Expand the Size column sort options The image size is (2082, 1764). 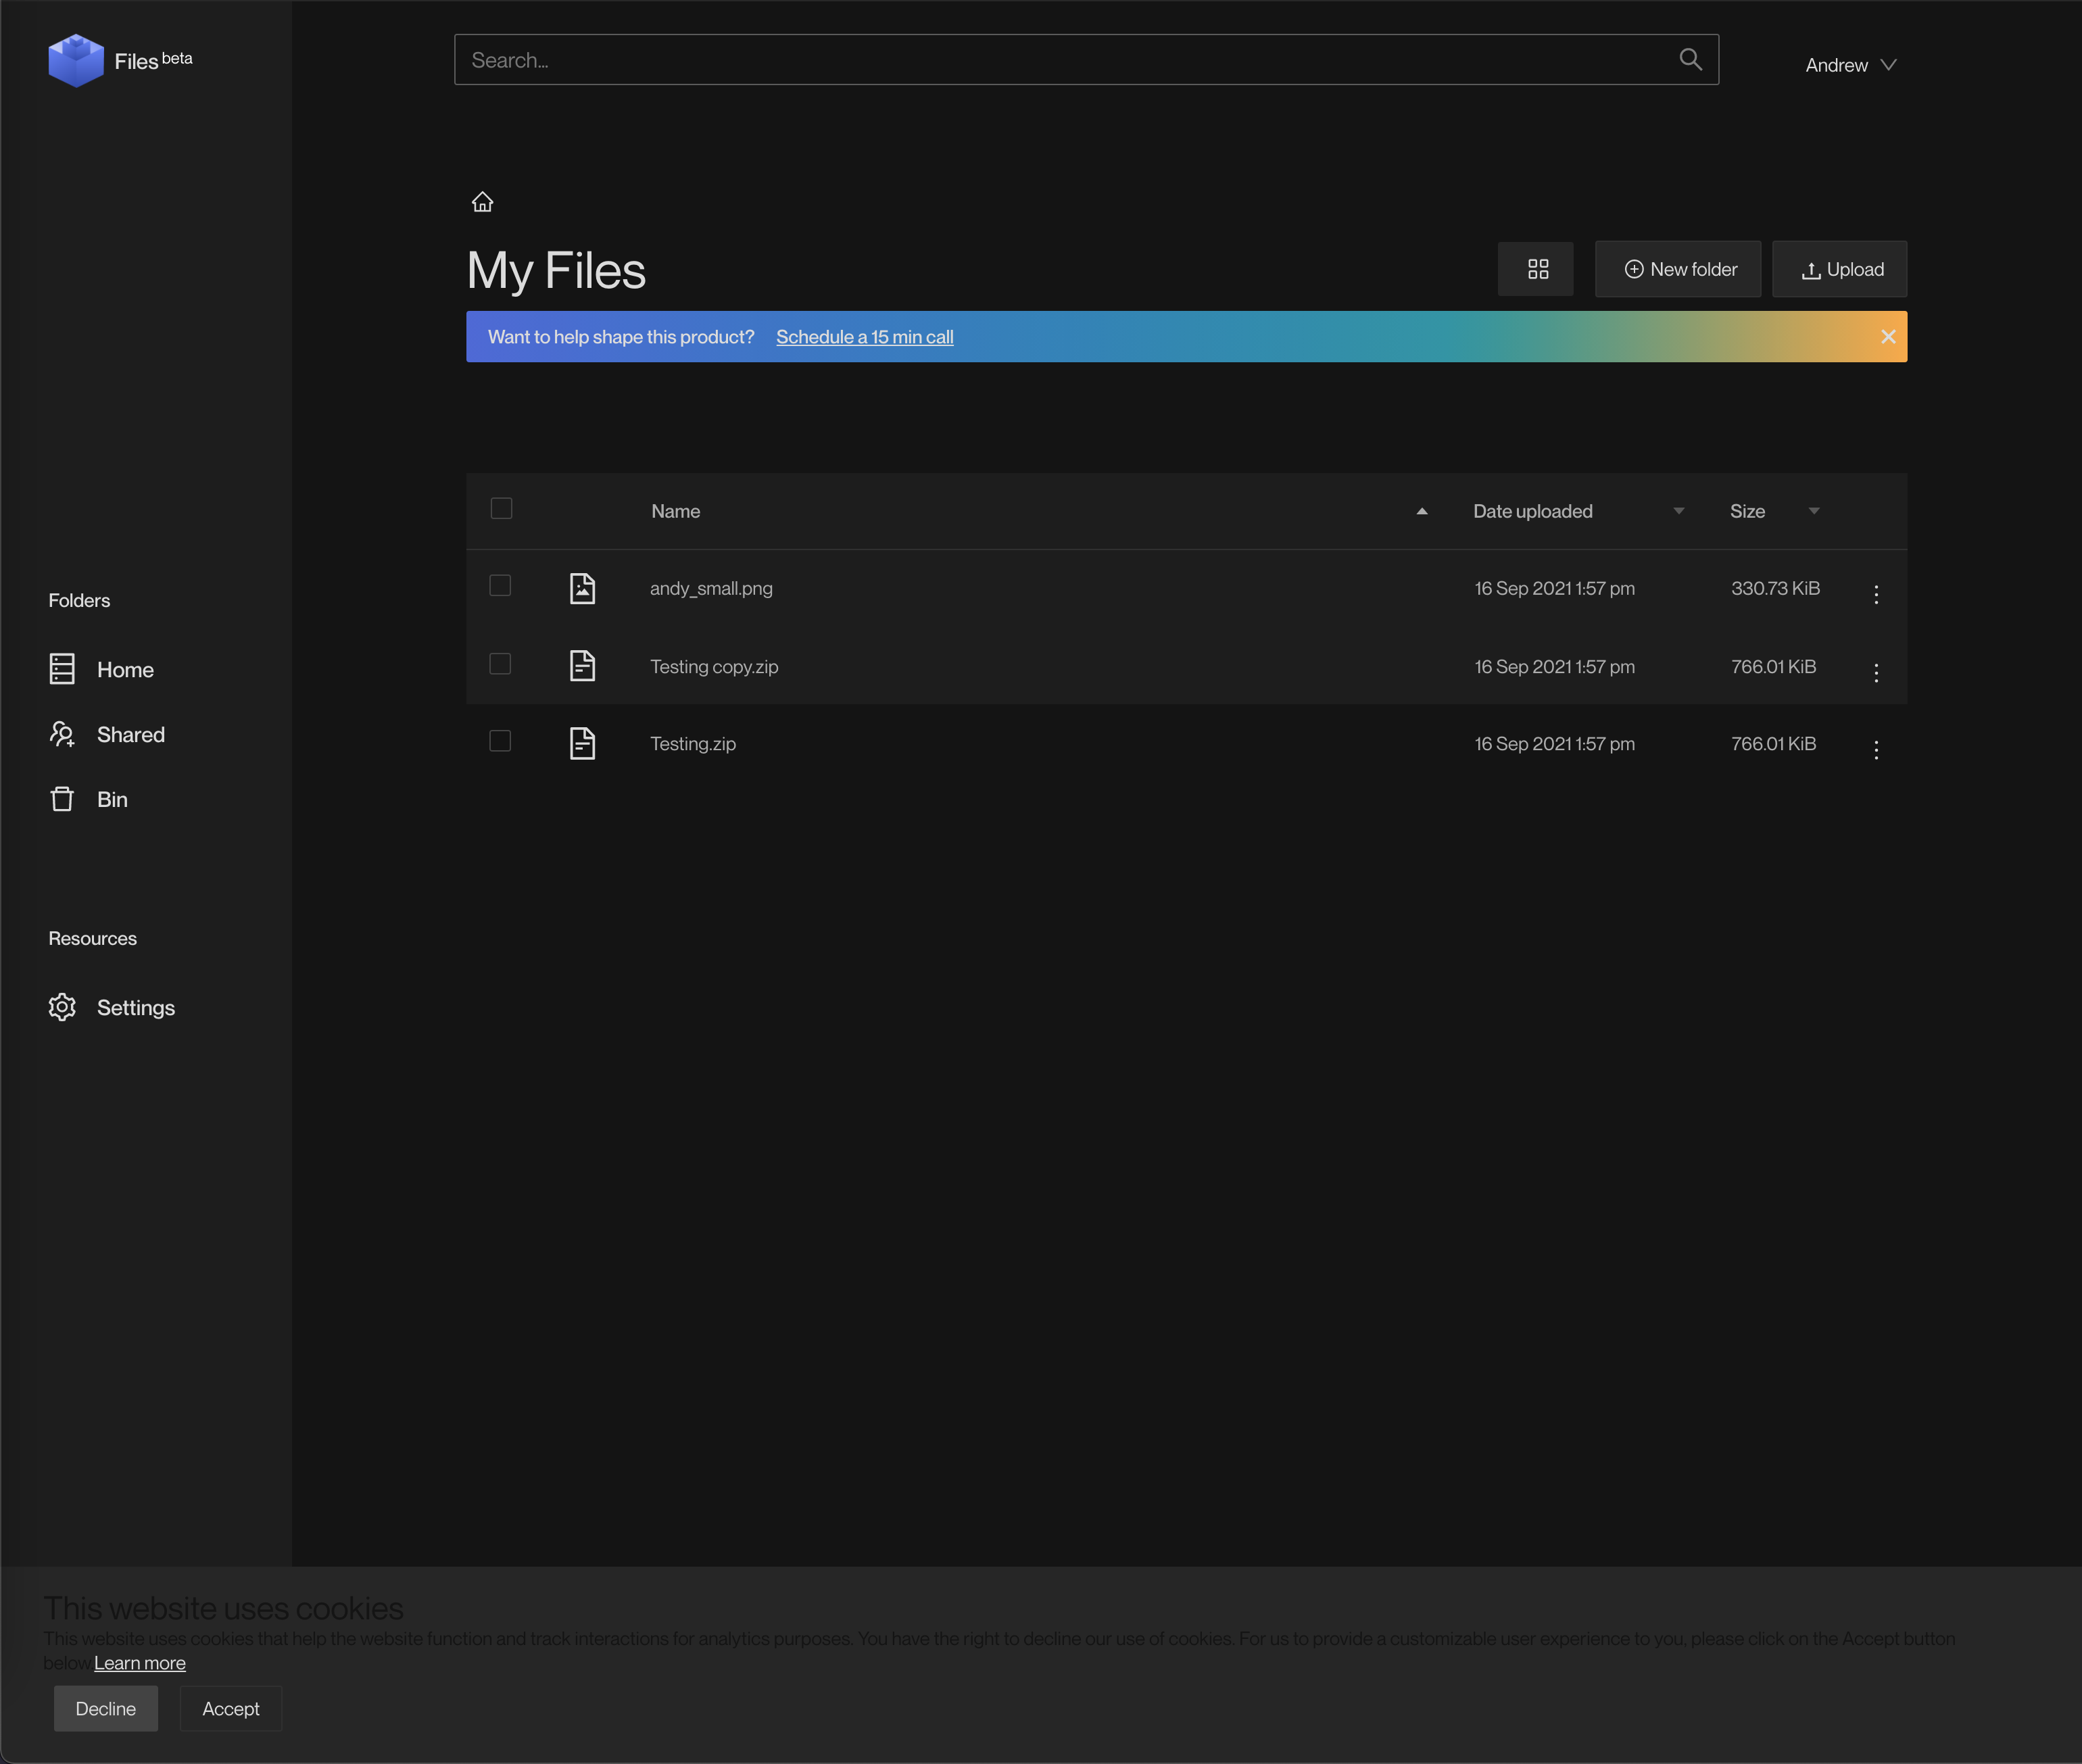[x=1814, y=511]
